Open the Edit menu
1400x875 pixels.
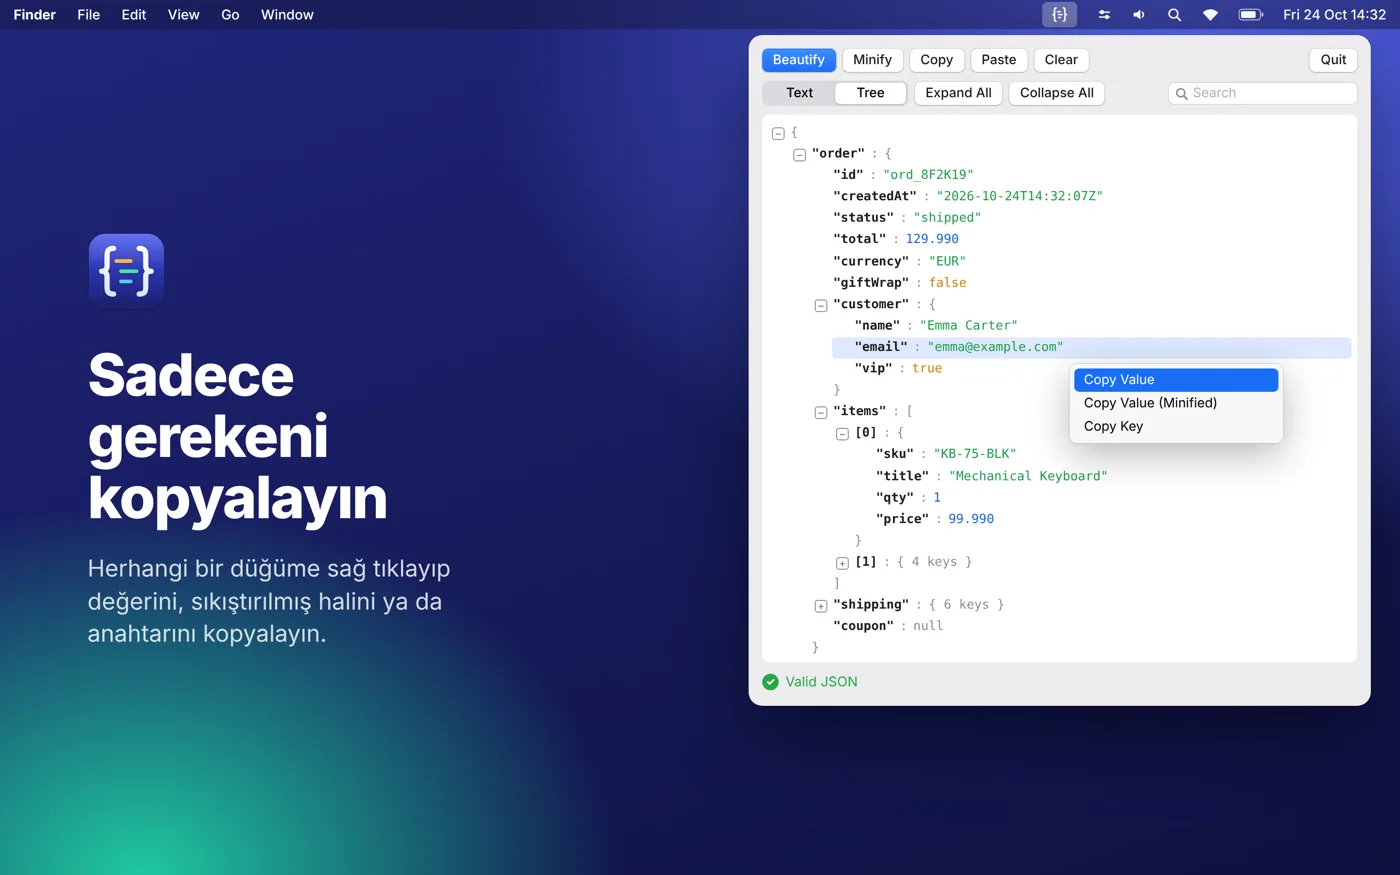pos(134,15)
